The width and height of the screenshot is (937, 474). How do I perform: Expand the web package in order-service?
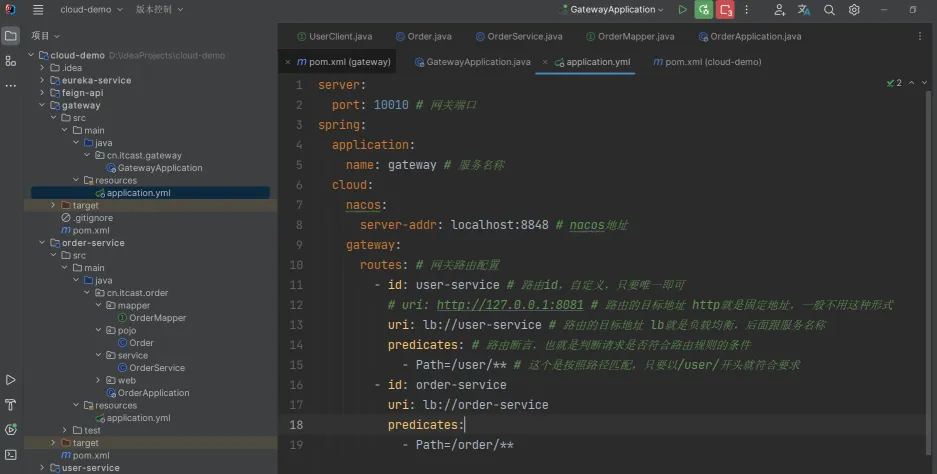click(x=98, y=380)
